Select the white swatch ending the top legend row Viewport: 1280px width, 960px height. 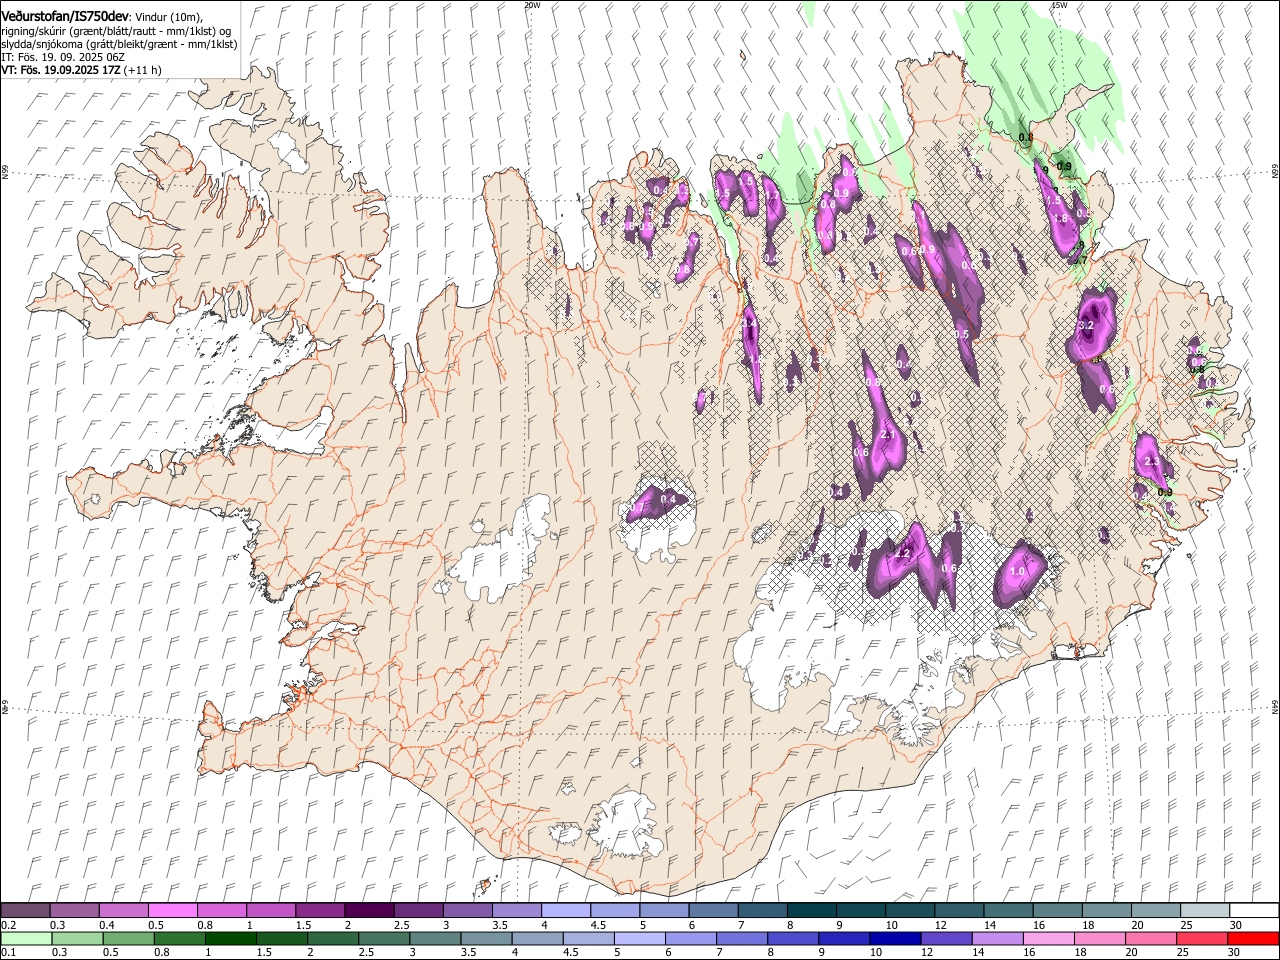click(x=1254, y=910)
